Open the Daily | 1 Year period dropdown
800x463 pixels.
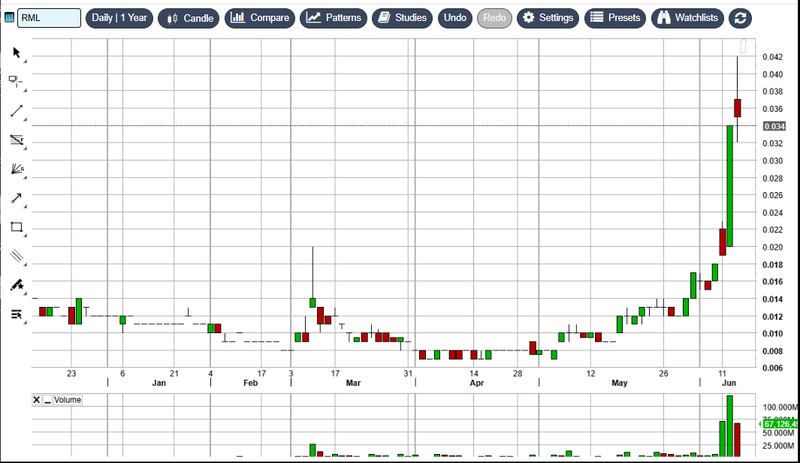click(x=119, y=18)
